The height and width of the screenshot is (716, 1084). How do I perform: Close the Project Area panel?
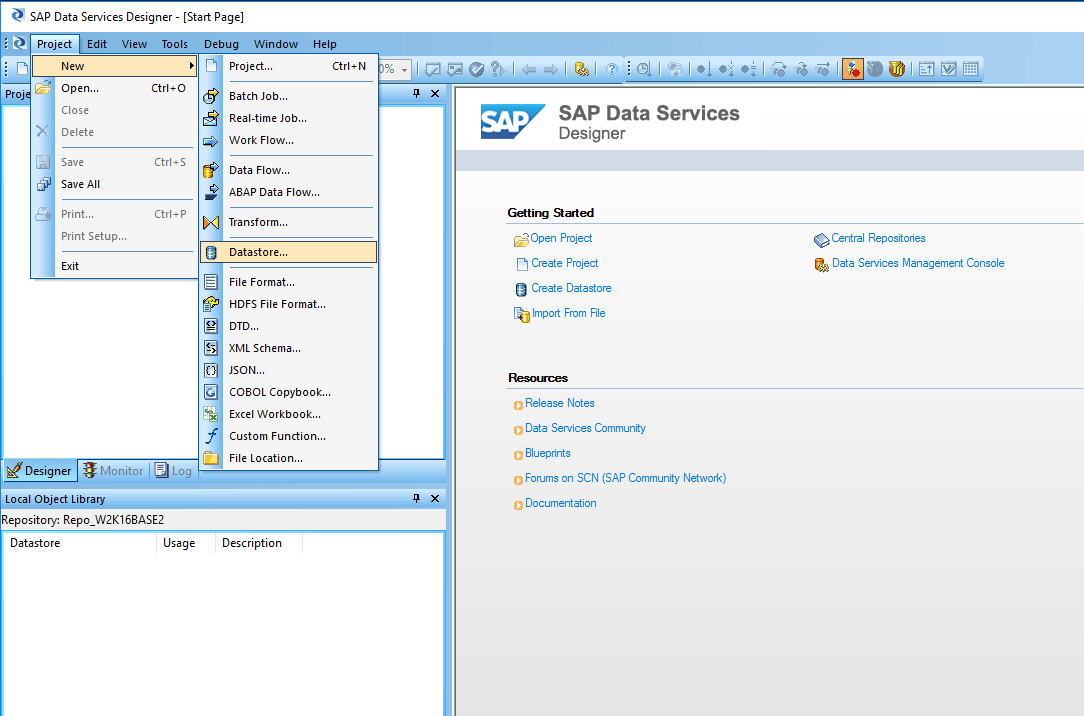point(435,93)
